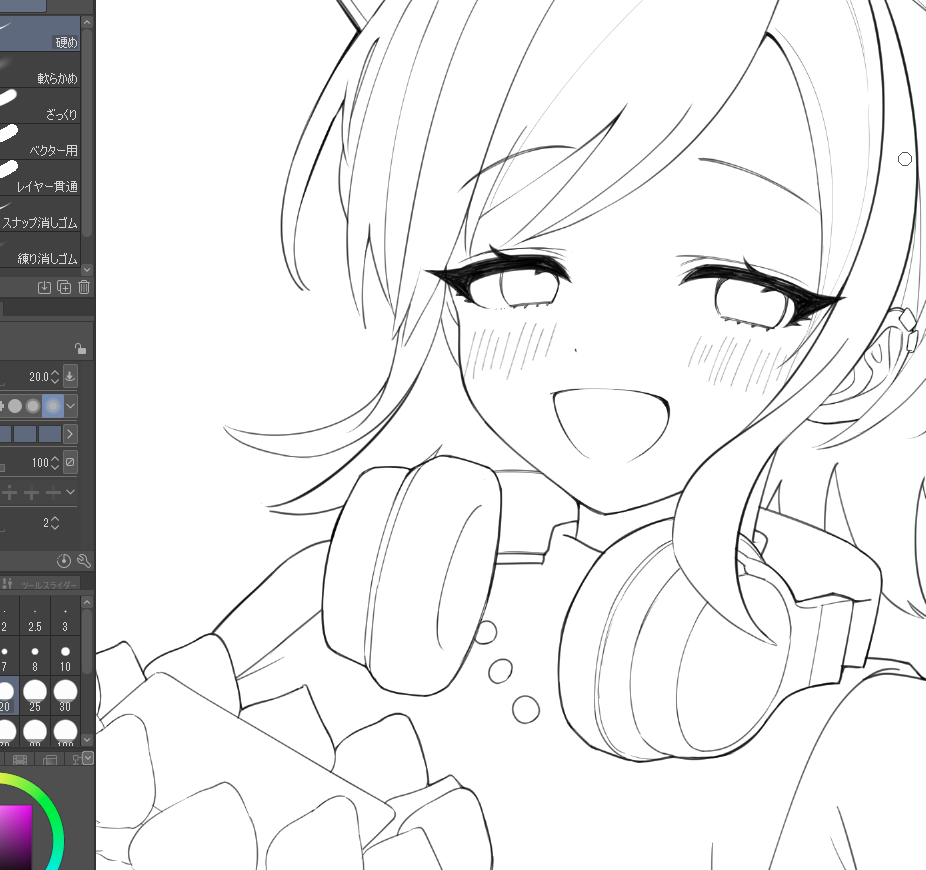The image size is (926, 870).
Task: Click the duplicate sub tool icon
Action: tap(64, 287)
